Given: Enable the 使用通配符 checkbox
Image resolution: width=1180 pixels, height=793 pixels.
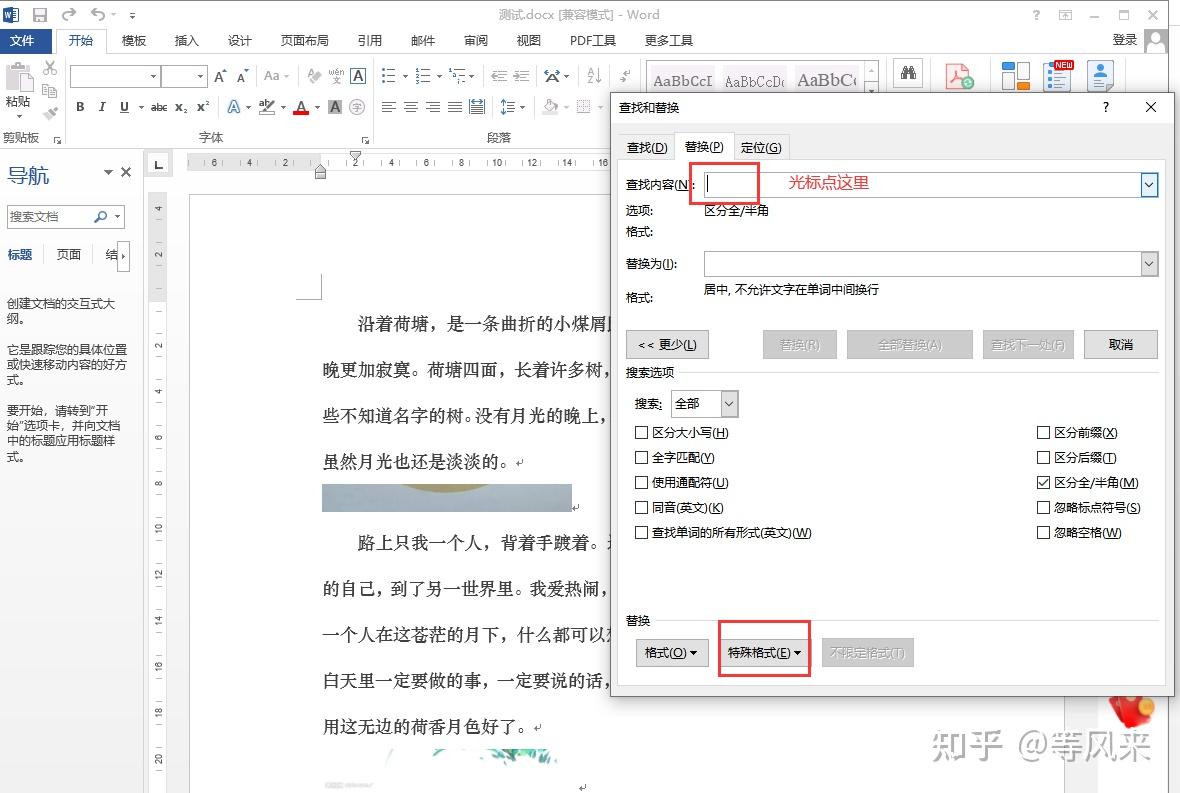Looking at the screenshot, I should click(641, 482).
